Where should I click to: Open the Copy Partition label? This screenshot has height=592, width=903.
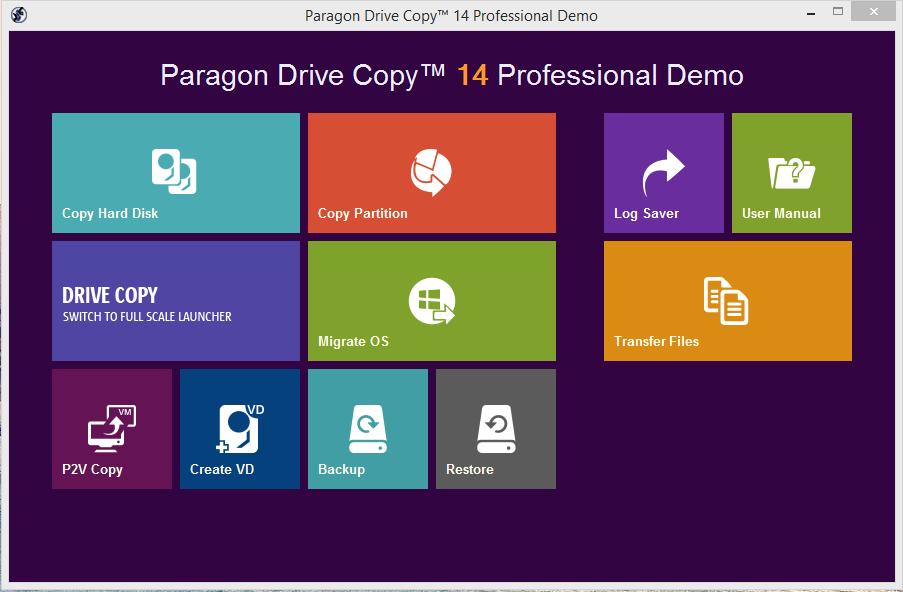362,214
